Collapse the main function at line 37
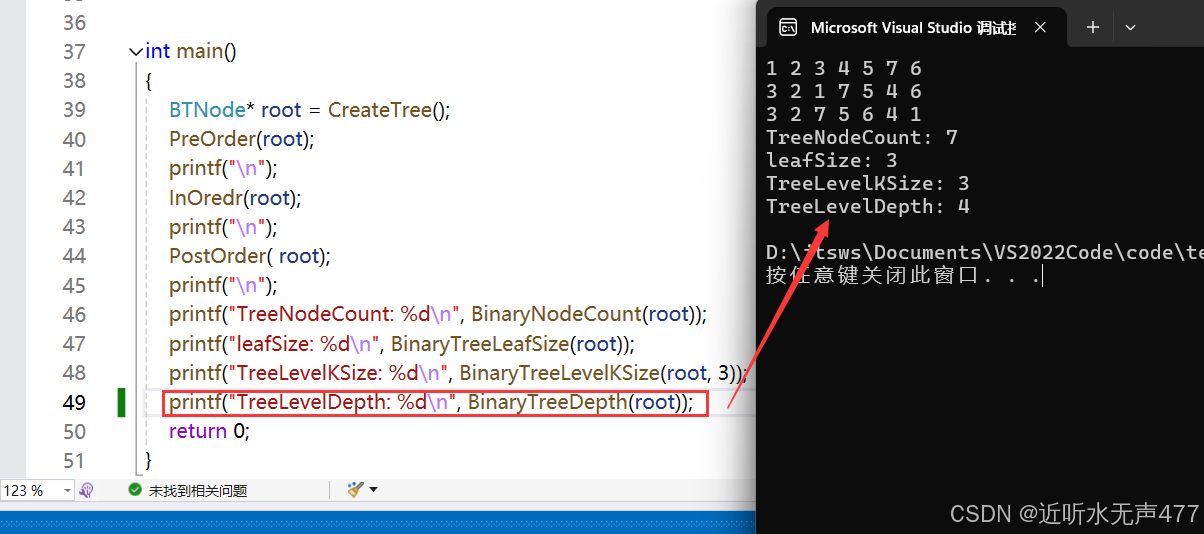The width and height of the screenshot is (1204, 534). [x=136, y=52]
